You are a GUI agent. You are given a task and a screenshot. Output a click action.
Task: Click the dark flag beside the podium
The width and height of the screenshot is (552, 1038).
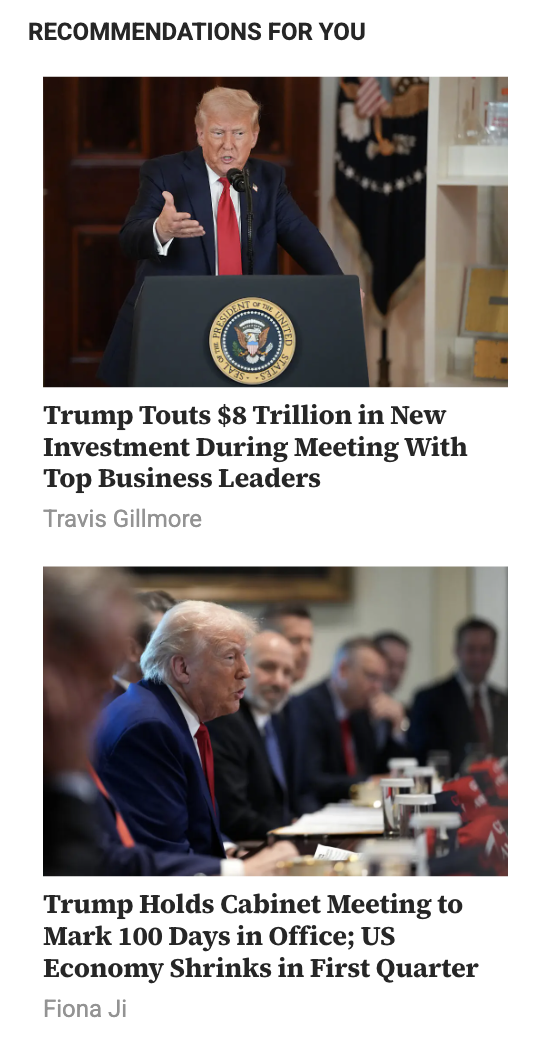[x=379, y=192]
